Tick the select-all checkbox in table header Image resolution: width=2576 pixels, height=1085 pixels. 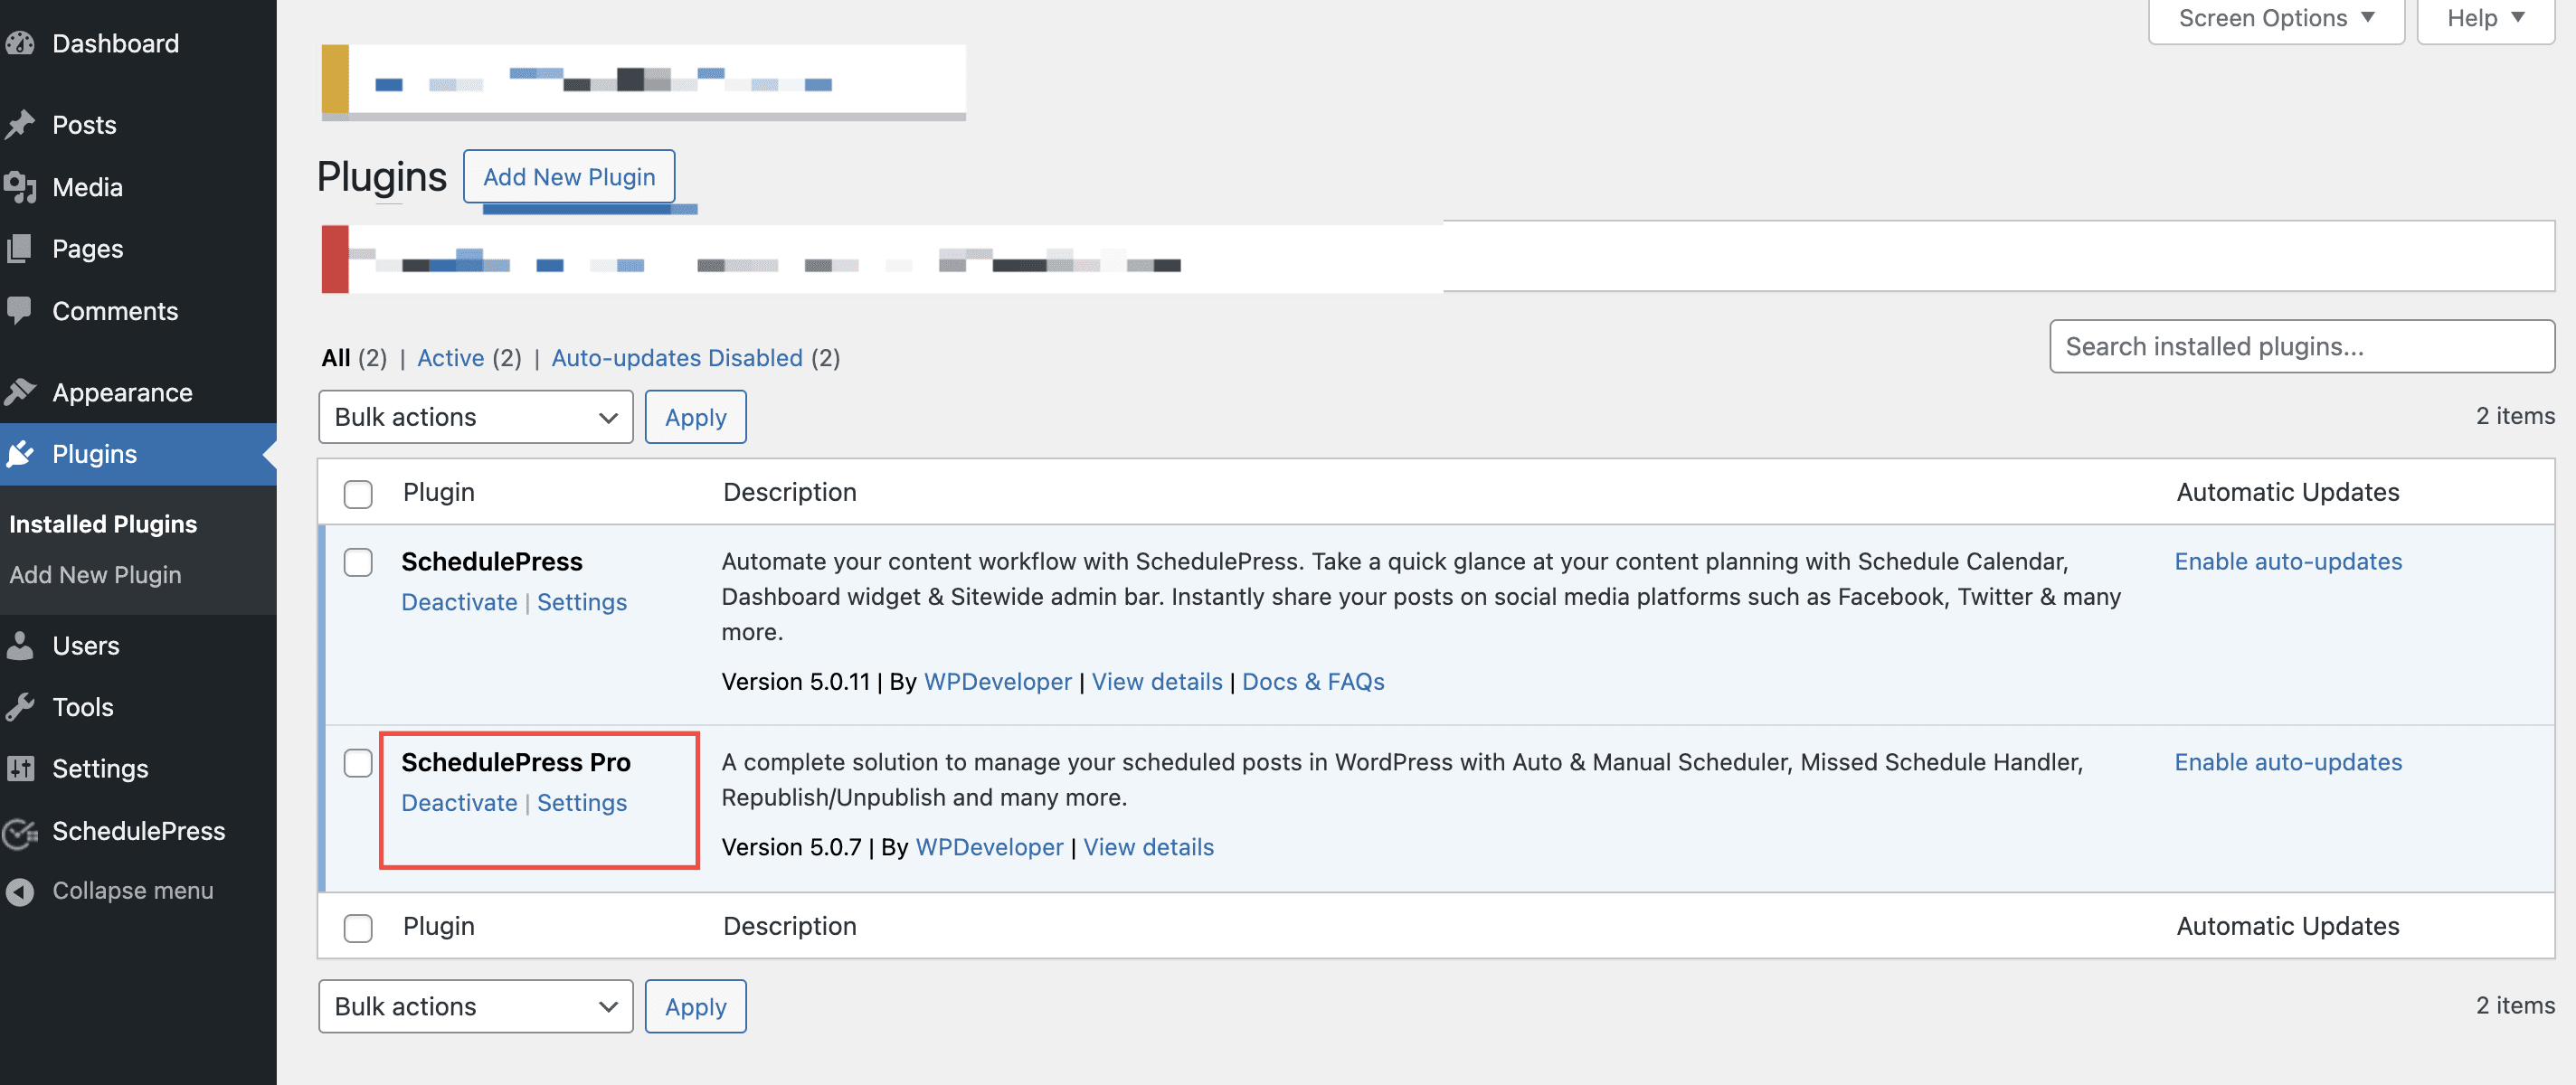click(x=358, y=493)
